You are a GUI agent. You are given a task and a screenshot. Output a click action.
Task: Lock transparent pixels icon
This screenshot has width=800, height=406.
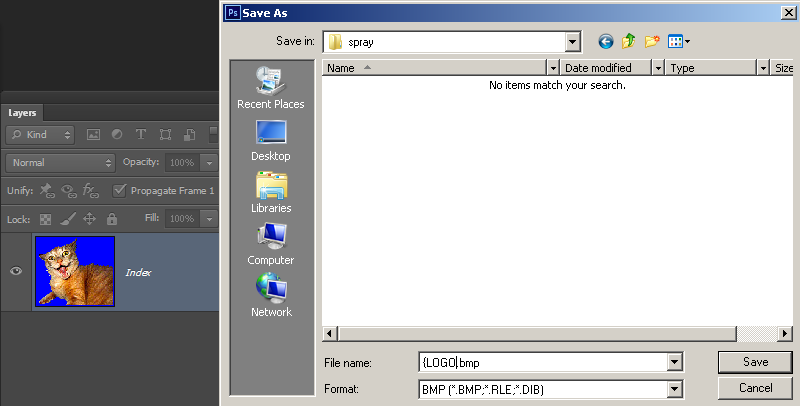tap(45, 219)
